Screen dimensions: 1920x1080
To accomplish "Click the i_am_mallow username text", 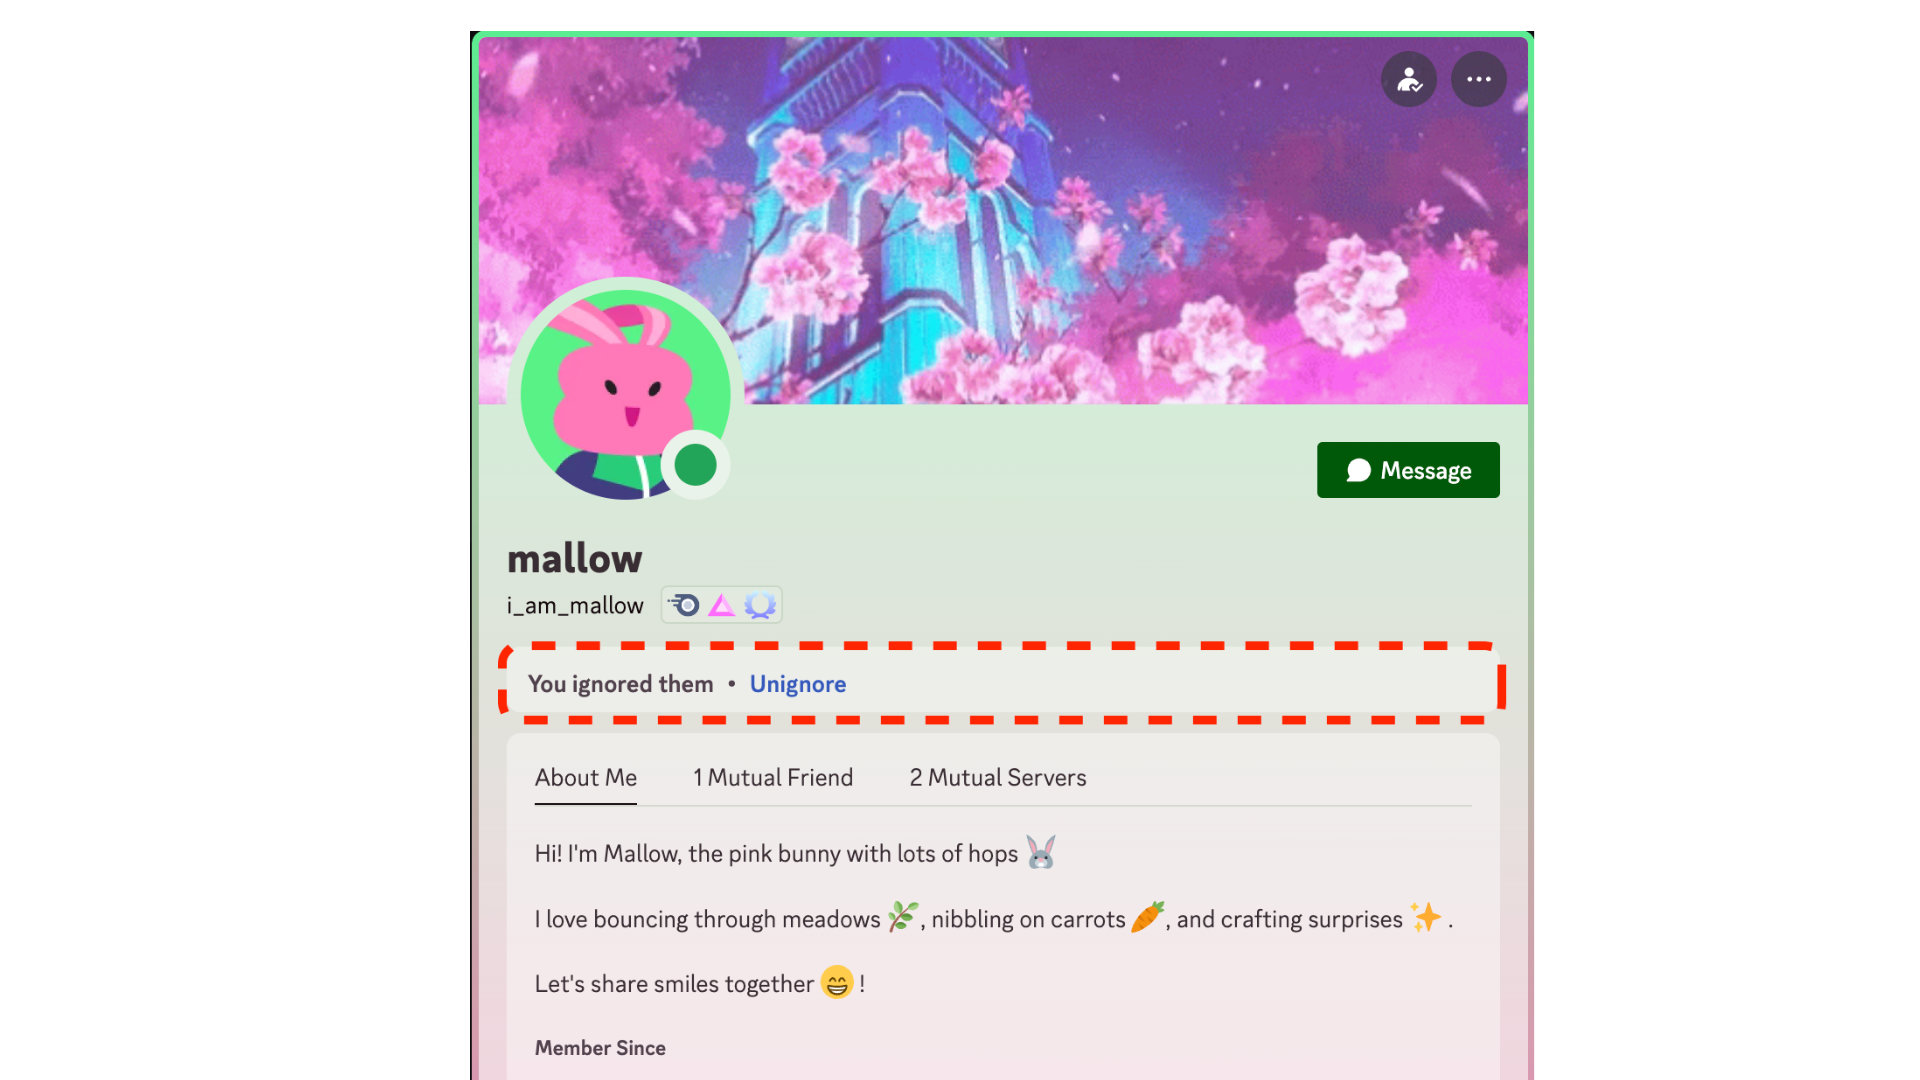I will pos(575,606).
